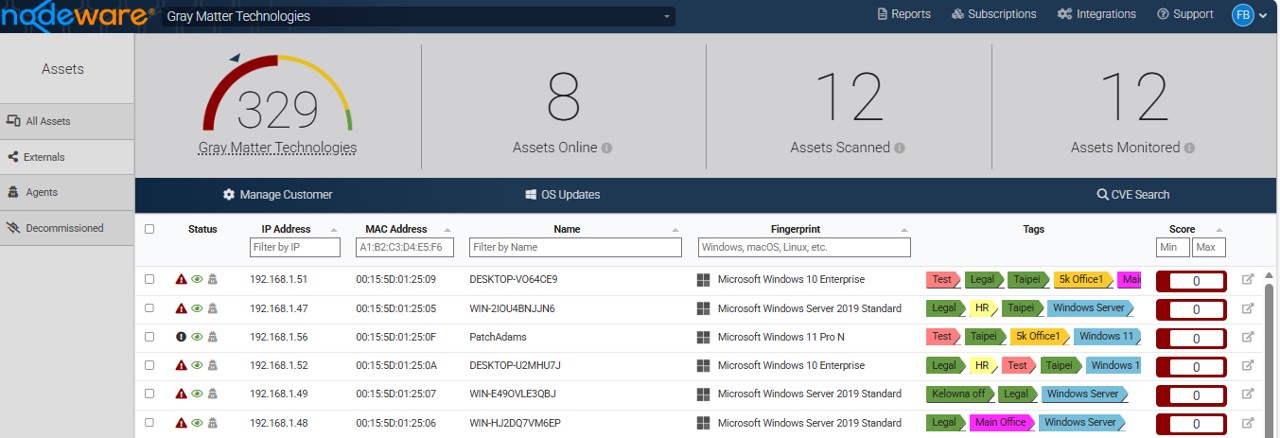The width and height of the screenshot is (1280, 438).
Task: Click info icon next to Assets Monitored
Action: coord(1189,148)
